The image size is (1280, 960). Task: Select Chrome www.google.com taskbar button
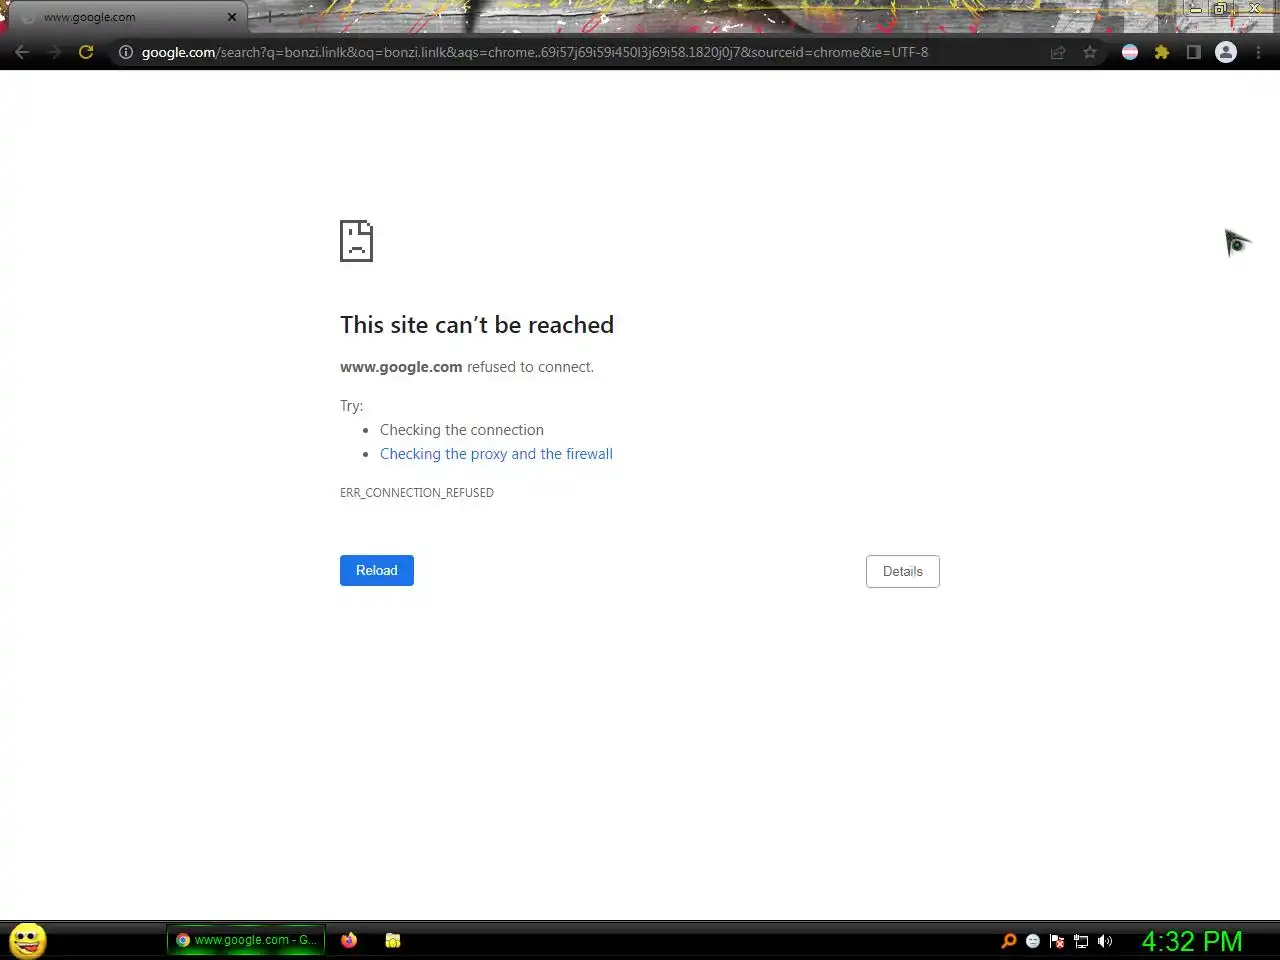[246, 940]
